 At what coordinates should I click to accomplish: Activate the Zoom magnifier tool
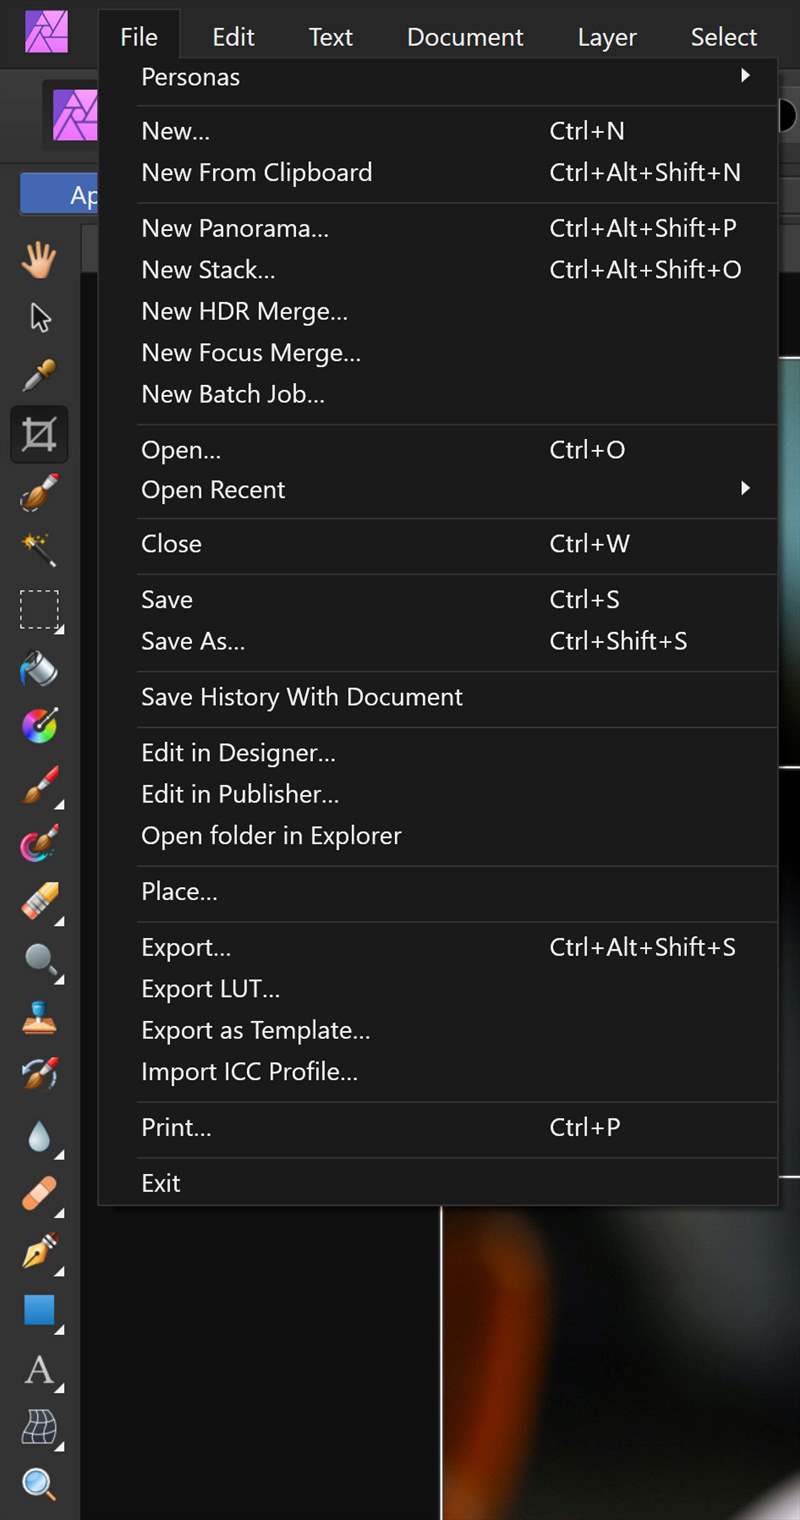(39, 1485)
